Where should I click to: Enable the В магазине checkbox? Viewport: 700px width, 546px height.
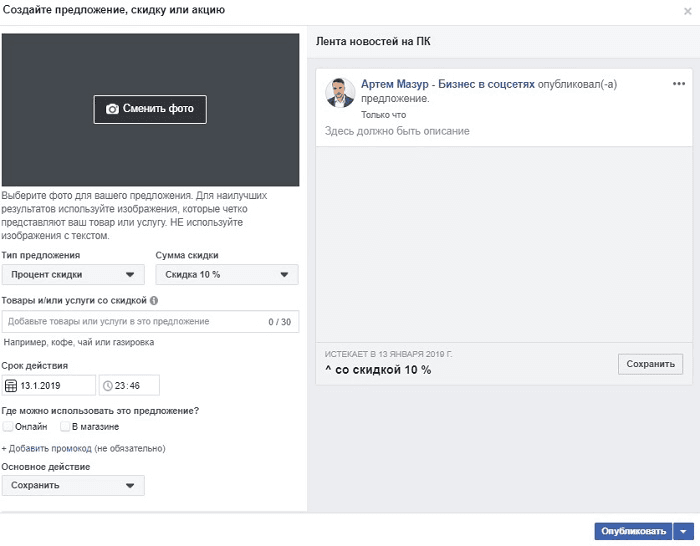pos(65,426)
